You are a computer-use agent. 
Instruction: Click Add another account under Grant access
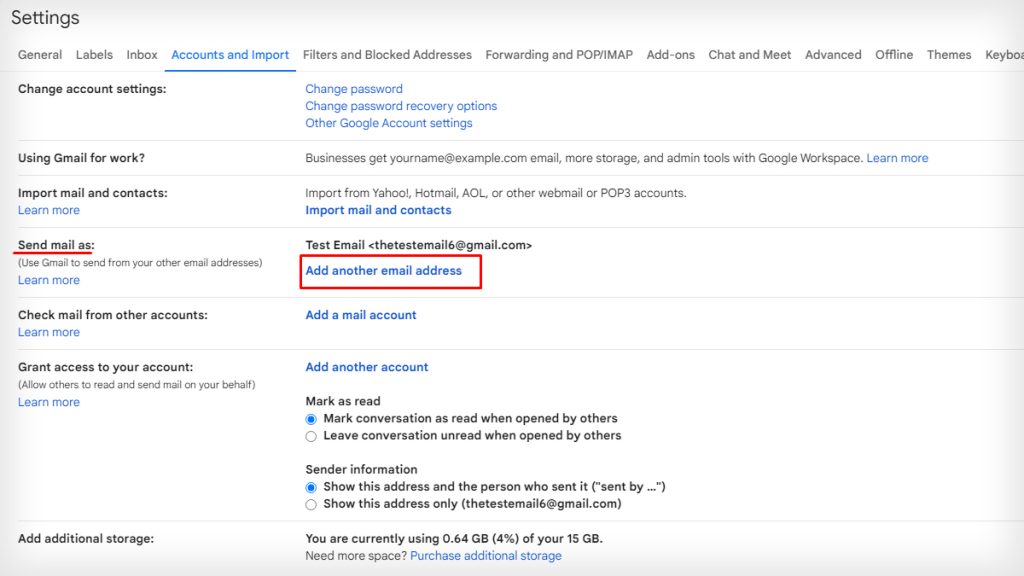click(x=366, y=367)
